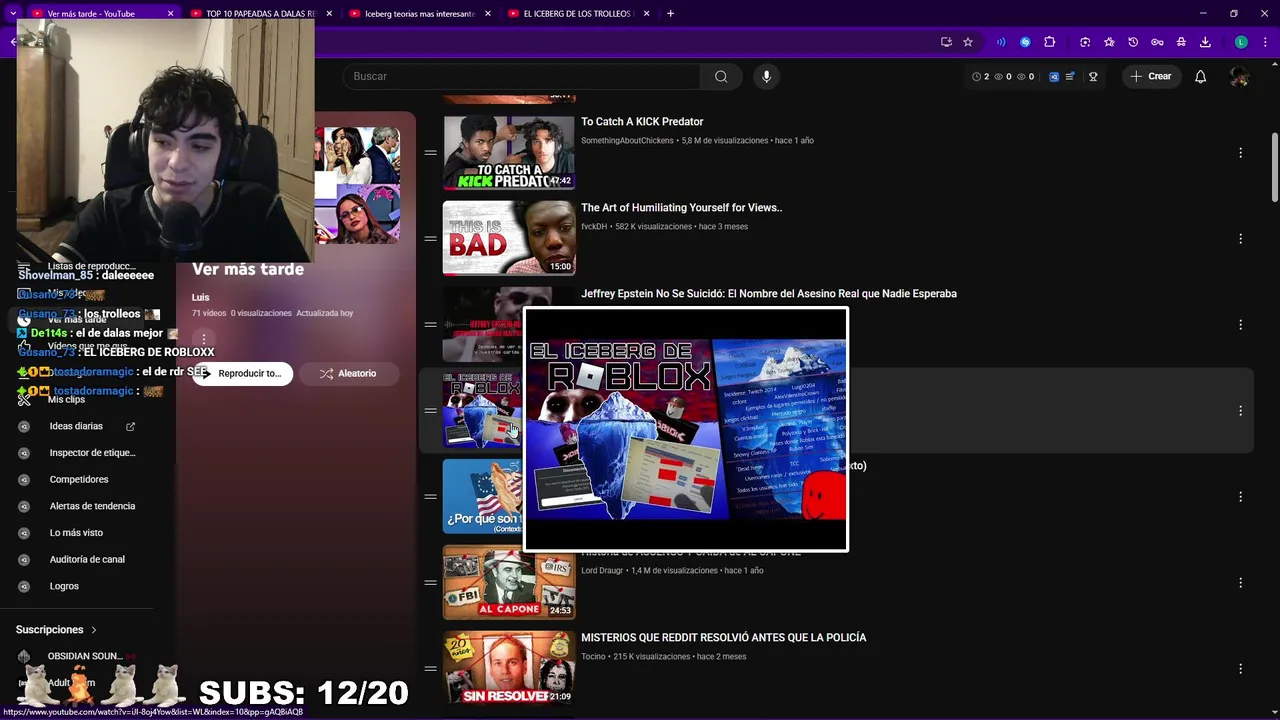Click the search magnifier button
The height and width of the screenshot is (720, 1280).
pos(721,76)
